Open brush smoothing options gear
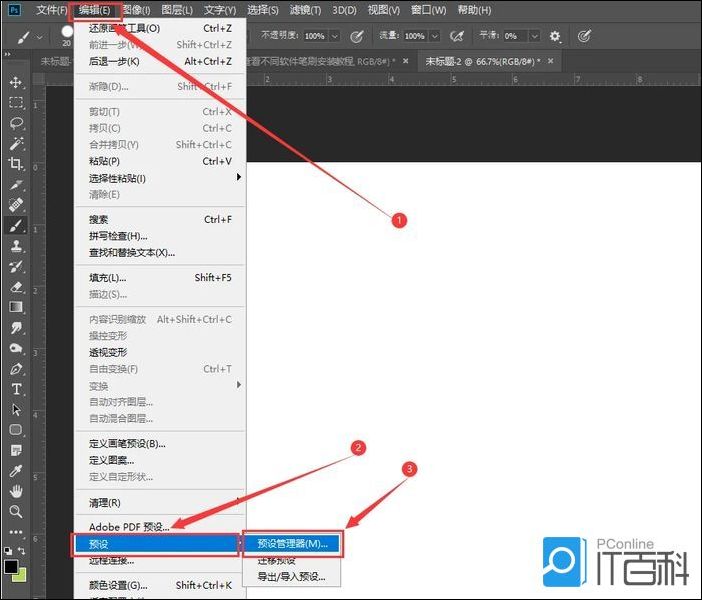702x600 pixels. pyautogui.click(x=556, y=36)
